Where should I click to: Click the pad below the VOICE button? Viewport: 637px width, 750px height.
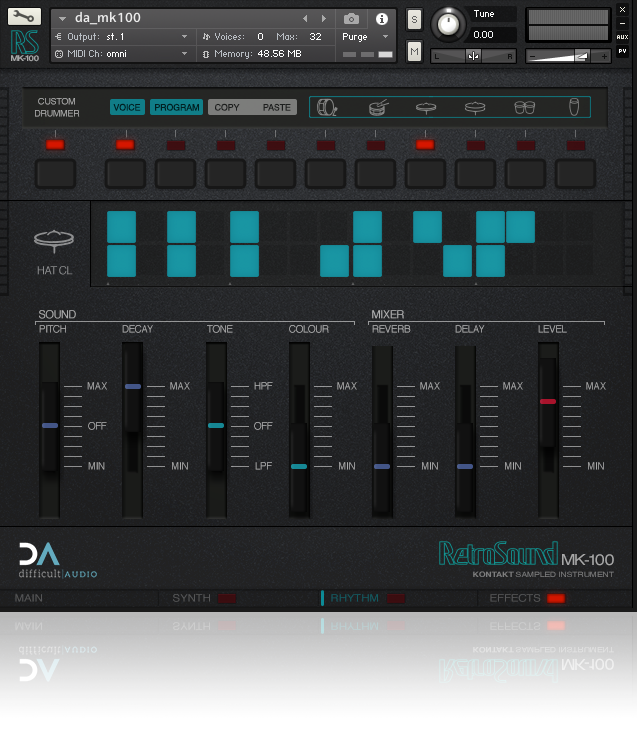point(125,173)
